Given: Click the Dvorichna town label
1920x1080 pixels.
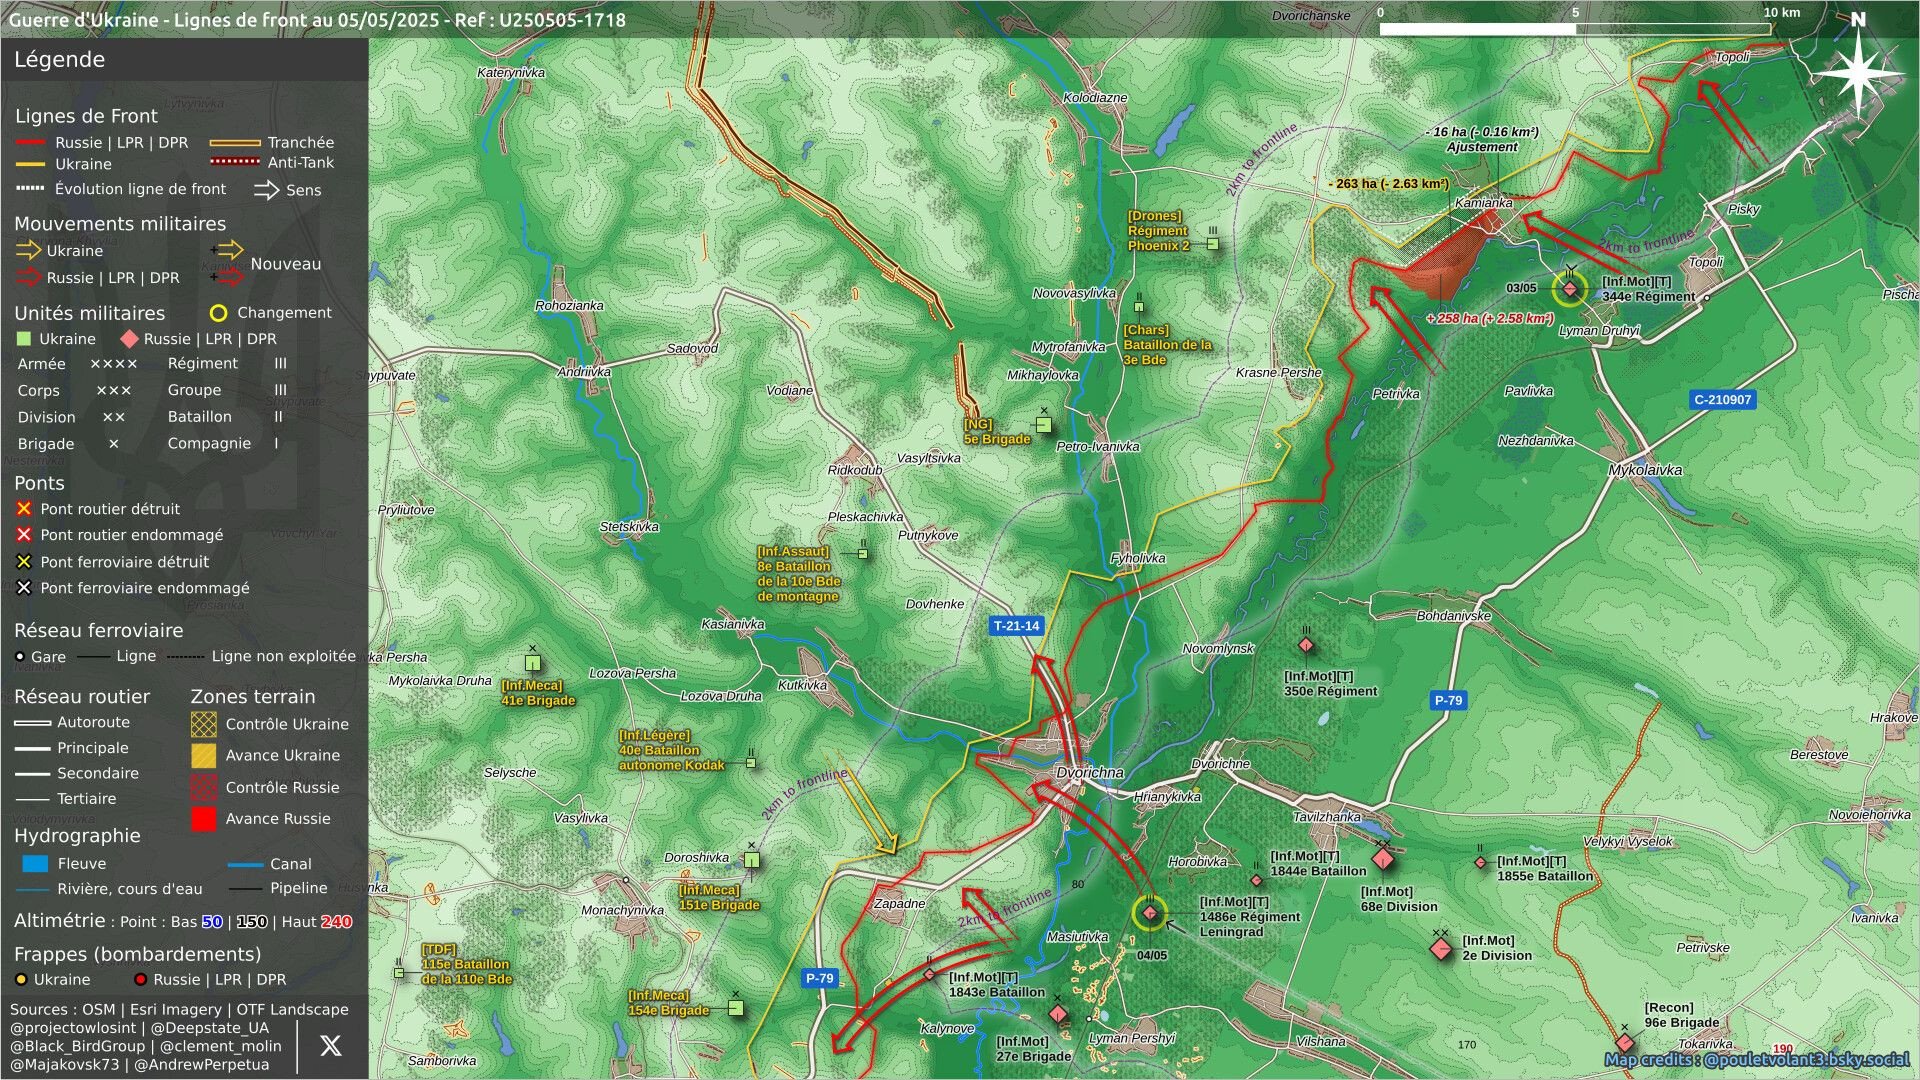Looking at the screenshot, I should pos(1090,773).
